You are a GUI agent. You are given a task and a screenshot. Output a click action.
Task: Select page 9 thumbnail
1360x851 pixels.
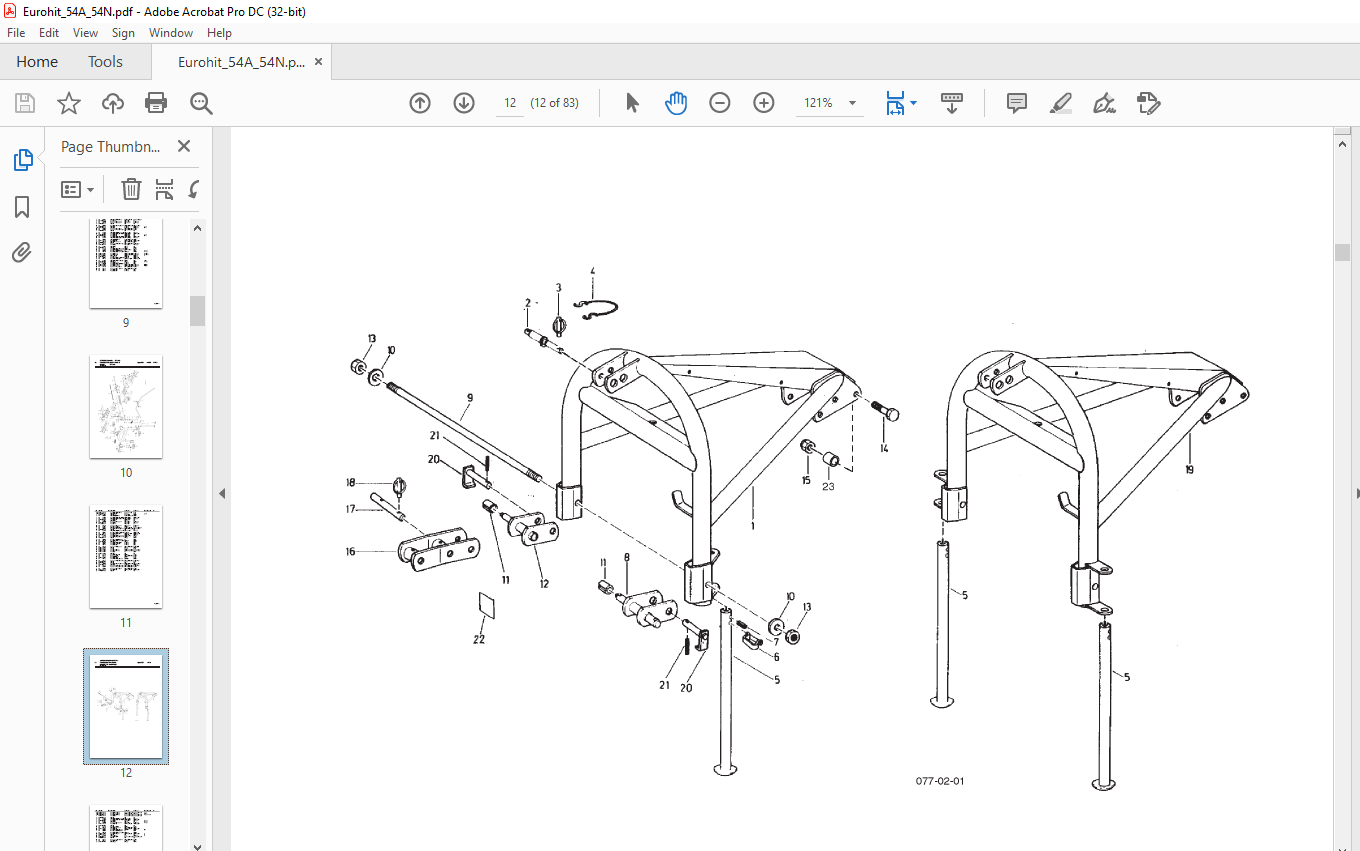(126, 263)
